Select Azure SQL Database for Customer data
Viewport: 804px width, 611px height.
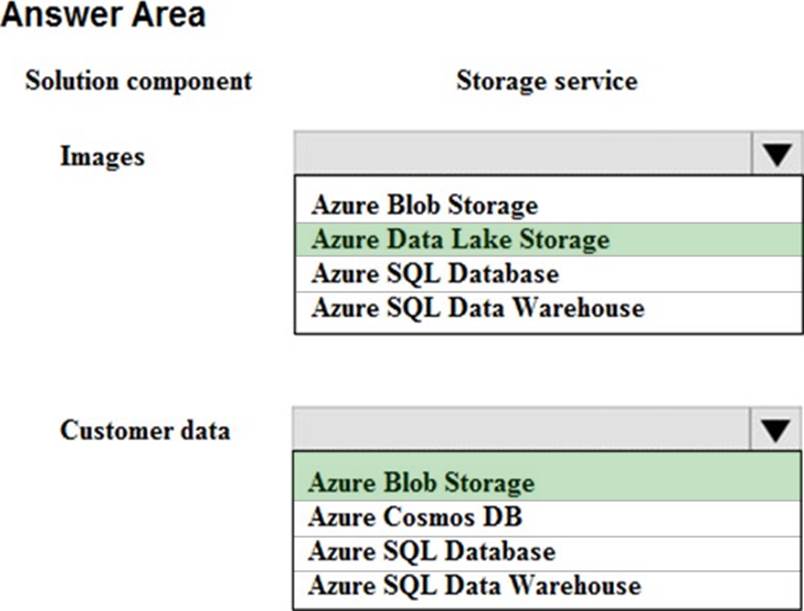431,551
